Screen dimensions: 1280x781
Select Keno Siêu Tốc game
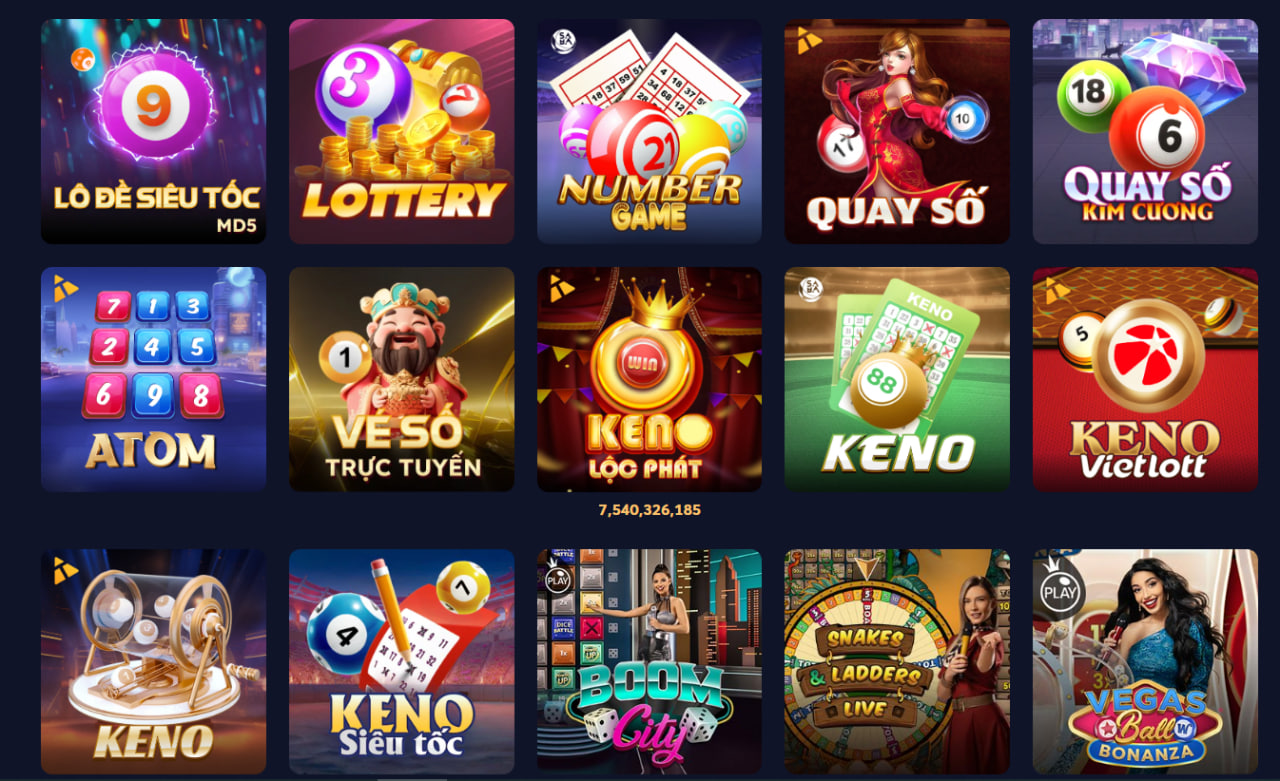[x=401, y=661]
